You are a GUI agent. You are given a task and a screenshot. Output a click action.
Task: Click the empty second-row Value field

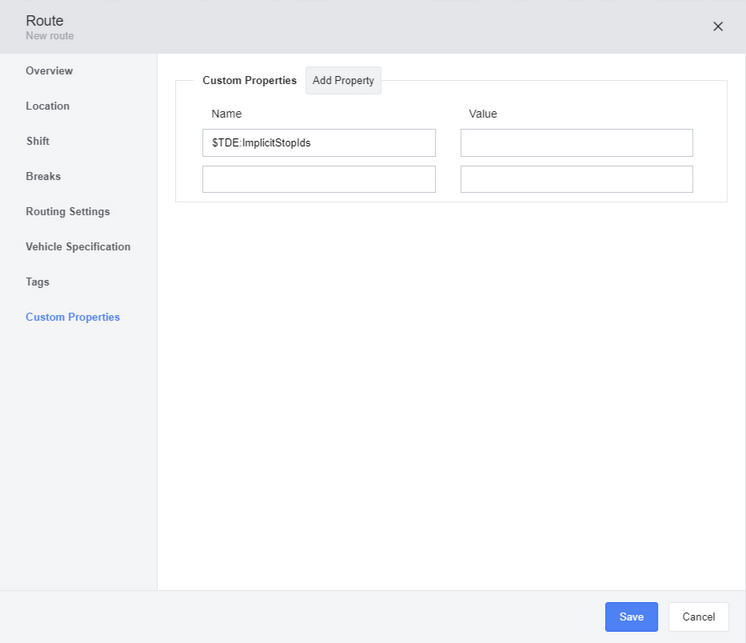click(x=576, y=179)
